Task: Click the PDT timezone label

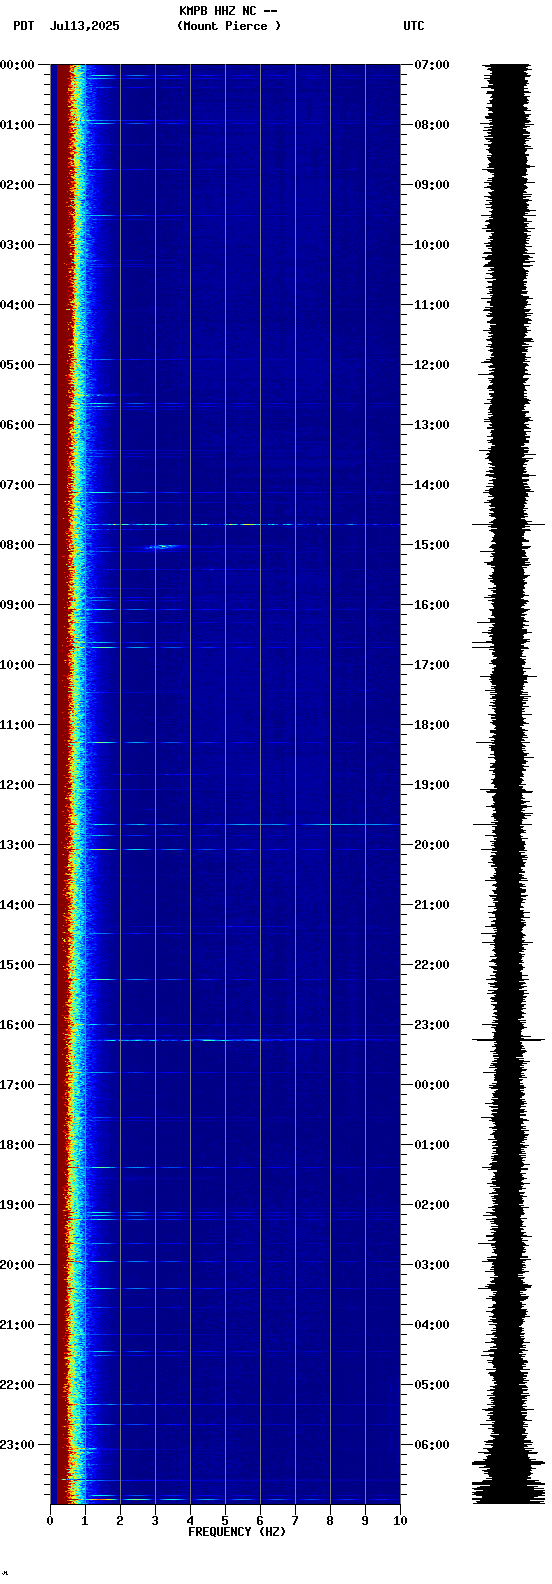Action: (x=23, y=26)
